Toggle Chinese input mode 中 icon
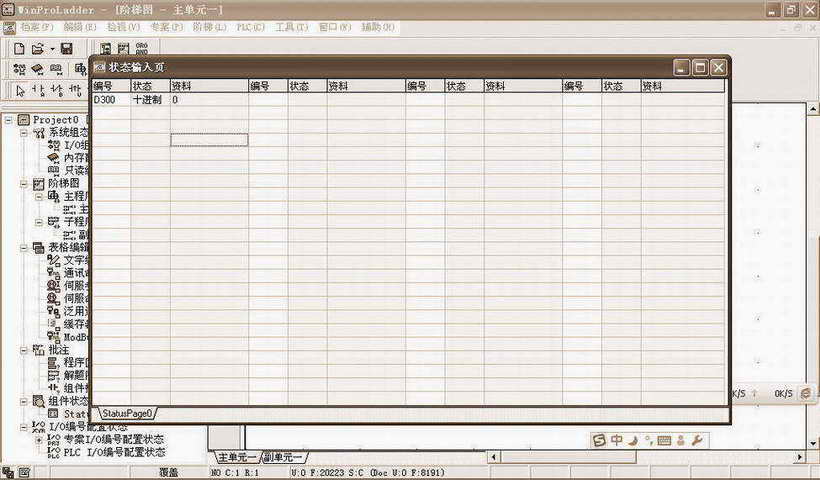This screenshot has height=480, width=820. click(617, 439)
